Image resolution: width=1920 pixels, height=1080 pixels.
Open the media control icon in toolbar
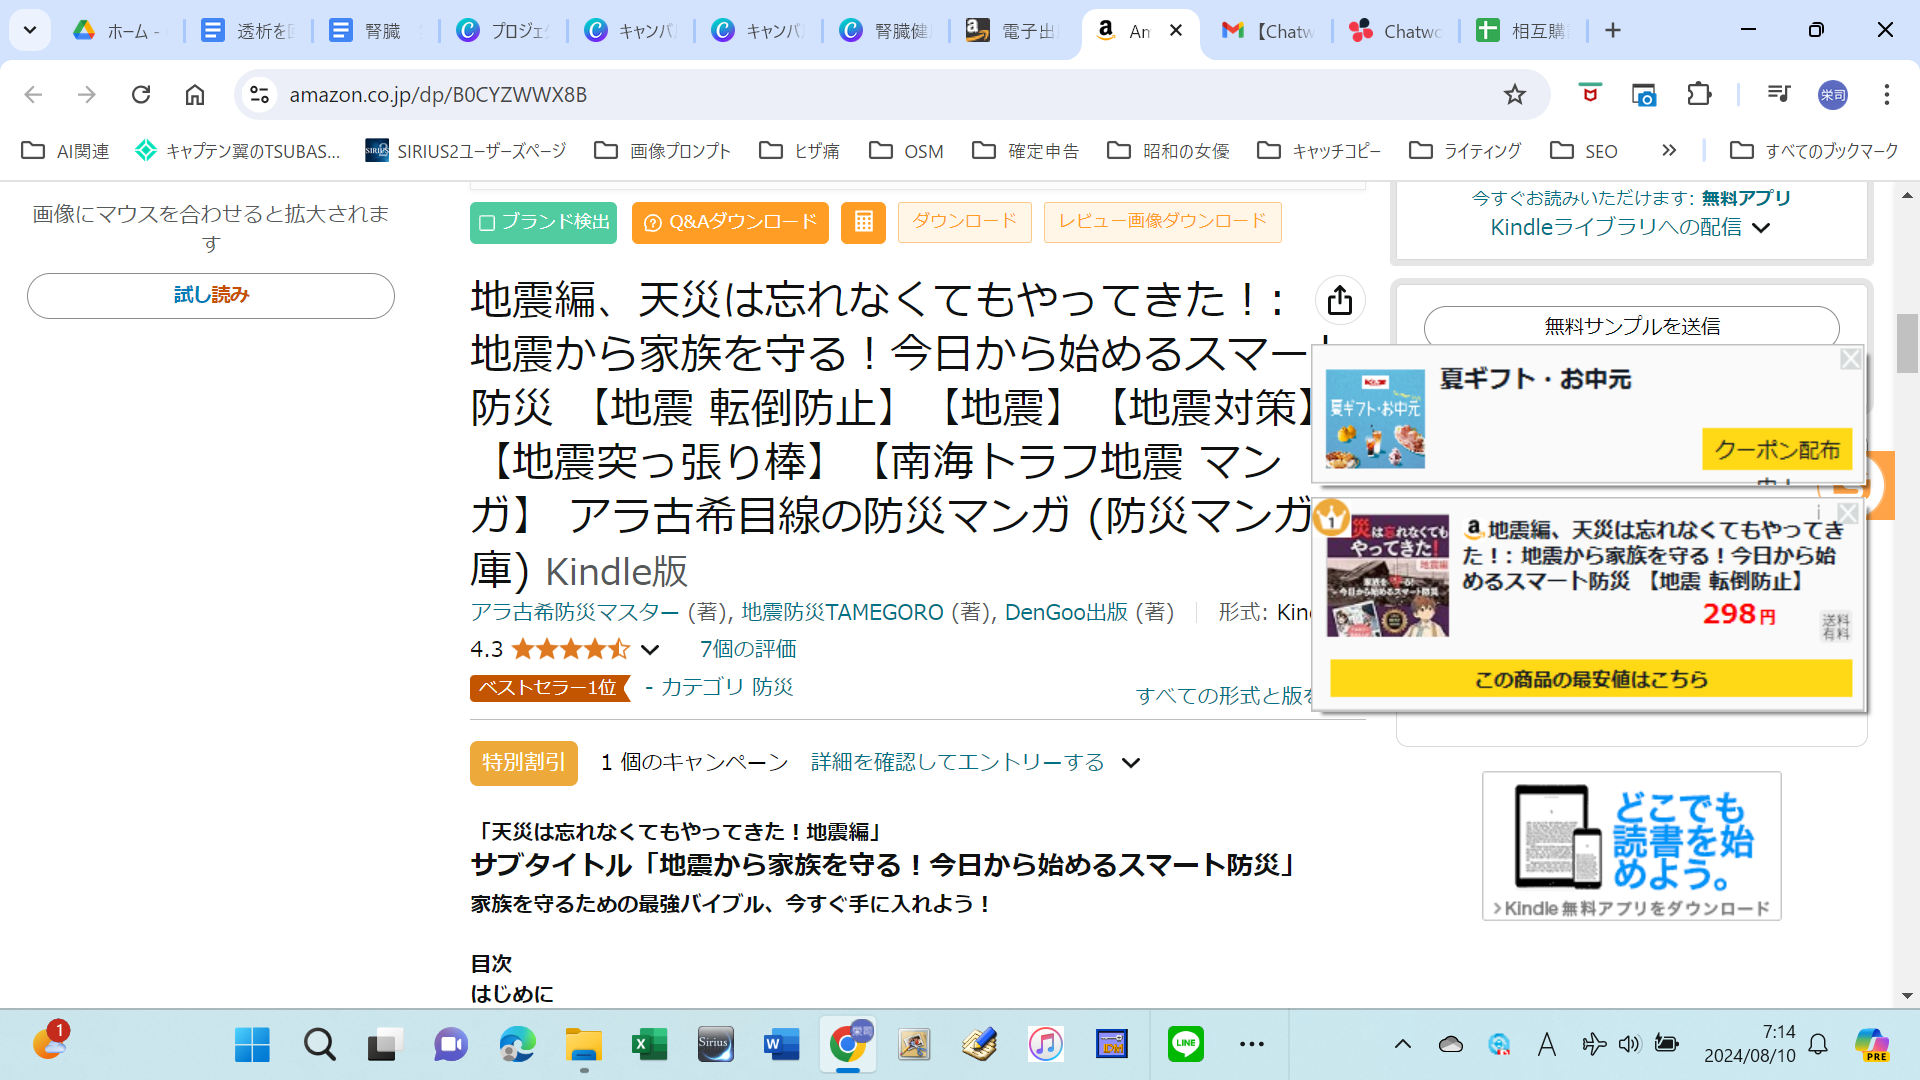[x=1778, y=94]
